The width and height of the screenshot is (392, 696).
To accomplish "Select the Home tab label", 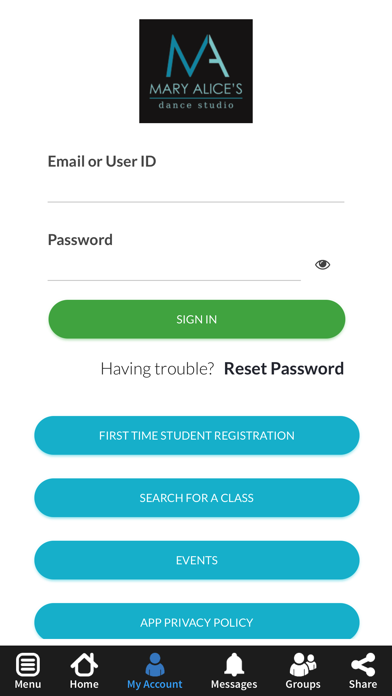I will click(x=84, y=684).
